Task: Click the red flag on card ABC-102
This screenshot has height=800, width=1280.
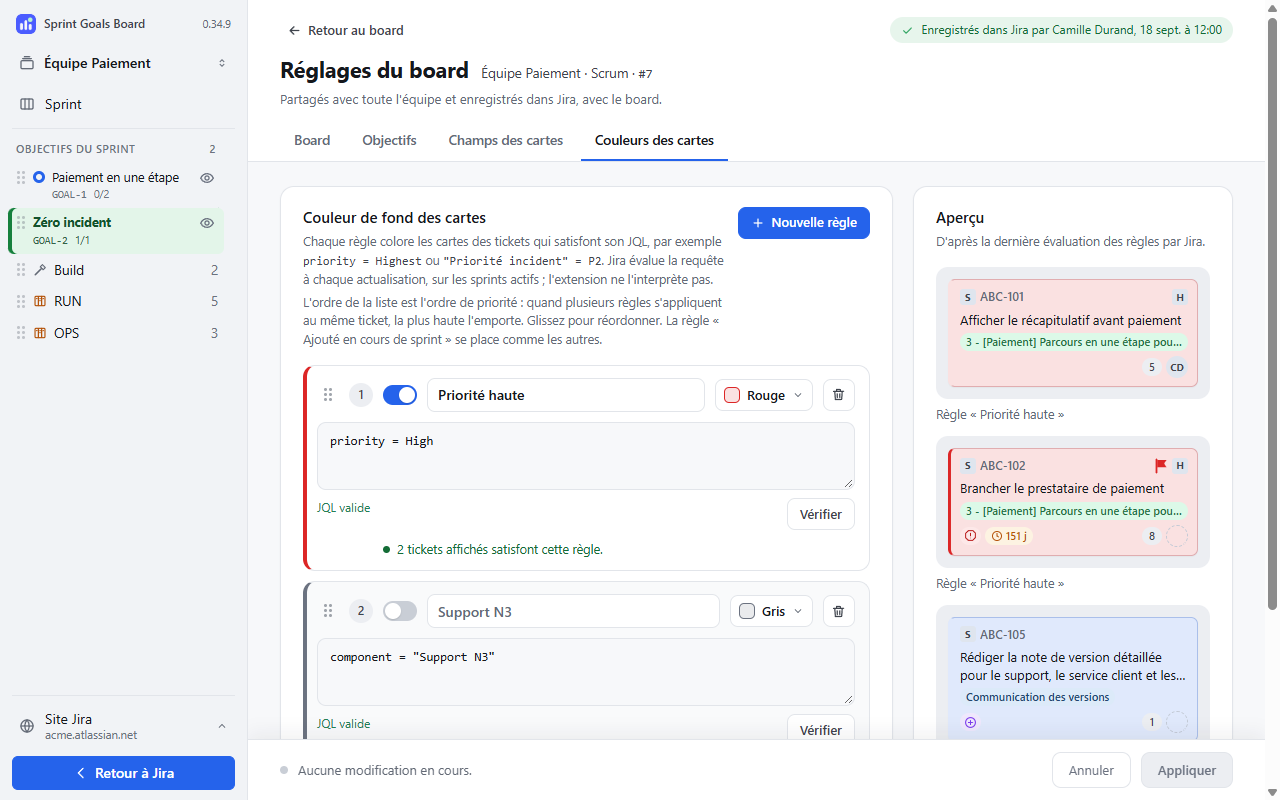Action: click(x=1161, y=466)
